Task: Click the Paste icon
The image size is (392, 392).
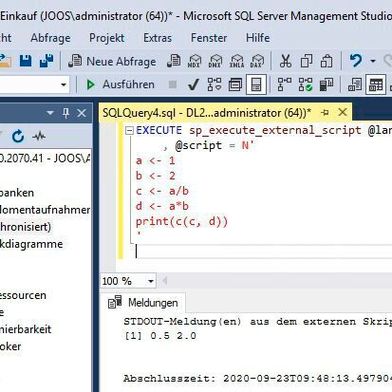Action: (326, 61)
